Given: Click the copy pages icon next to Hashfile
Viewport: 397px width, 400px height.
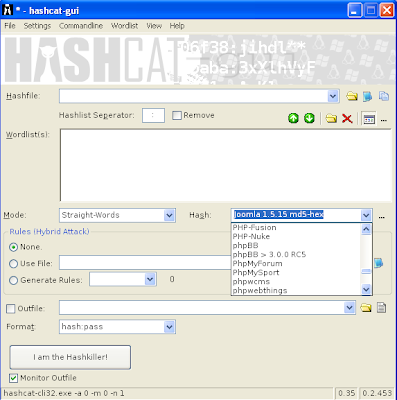Looking at the screenshot, I should pyautogui.click(x=384, y=96).
